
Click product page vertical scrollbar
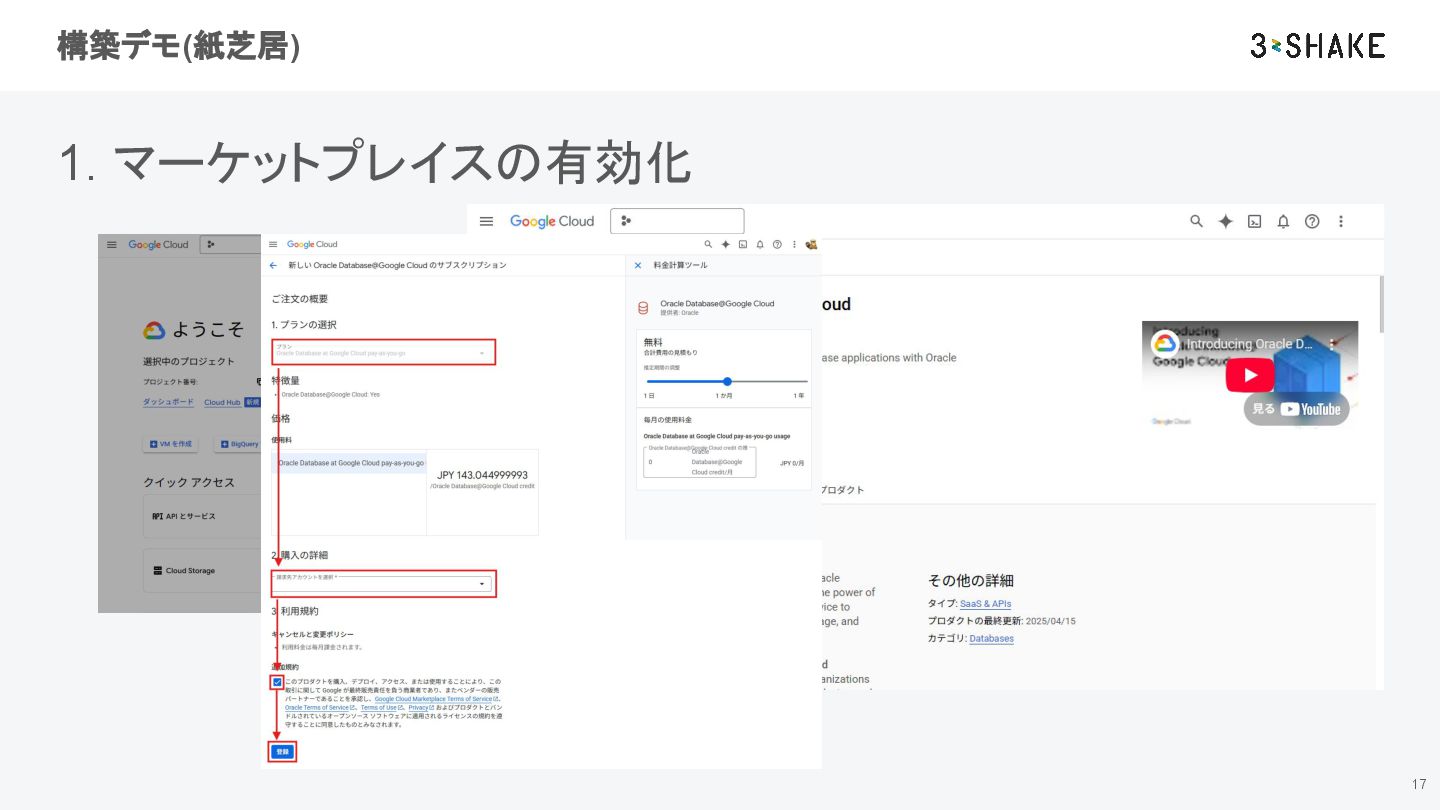pyautogui.click(x=1380, y=303)
